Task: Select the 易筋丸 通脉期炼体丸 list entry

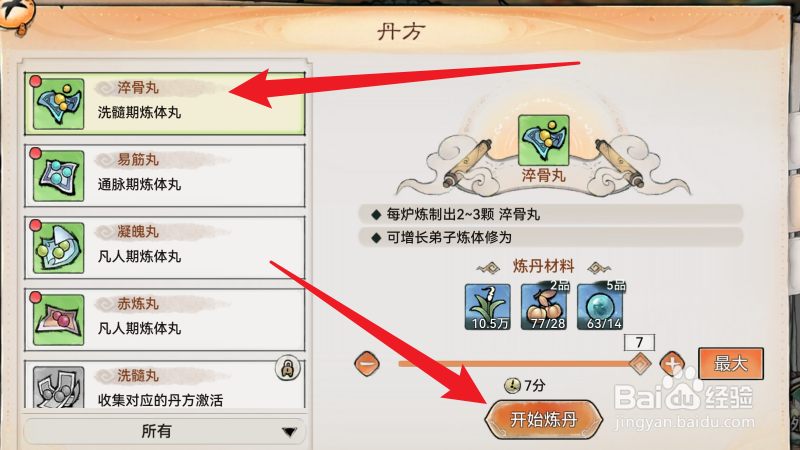Action: 165,176
